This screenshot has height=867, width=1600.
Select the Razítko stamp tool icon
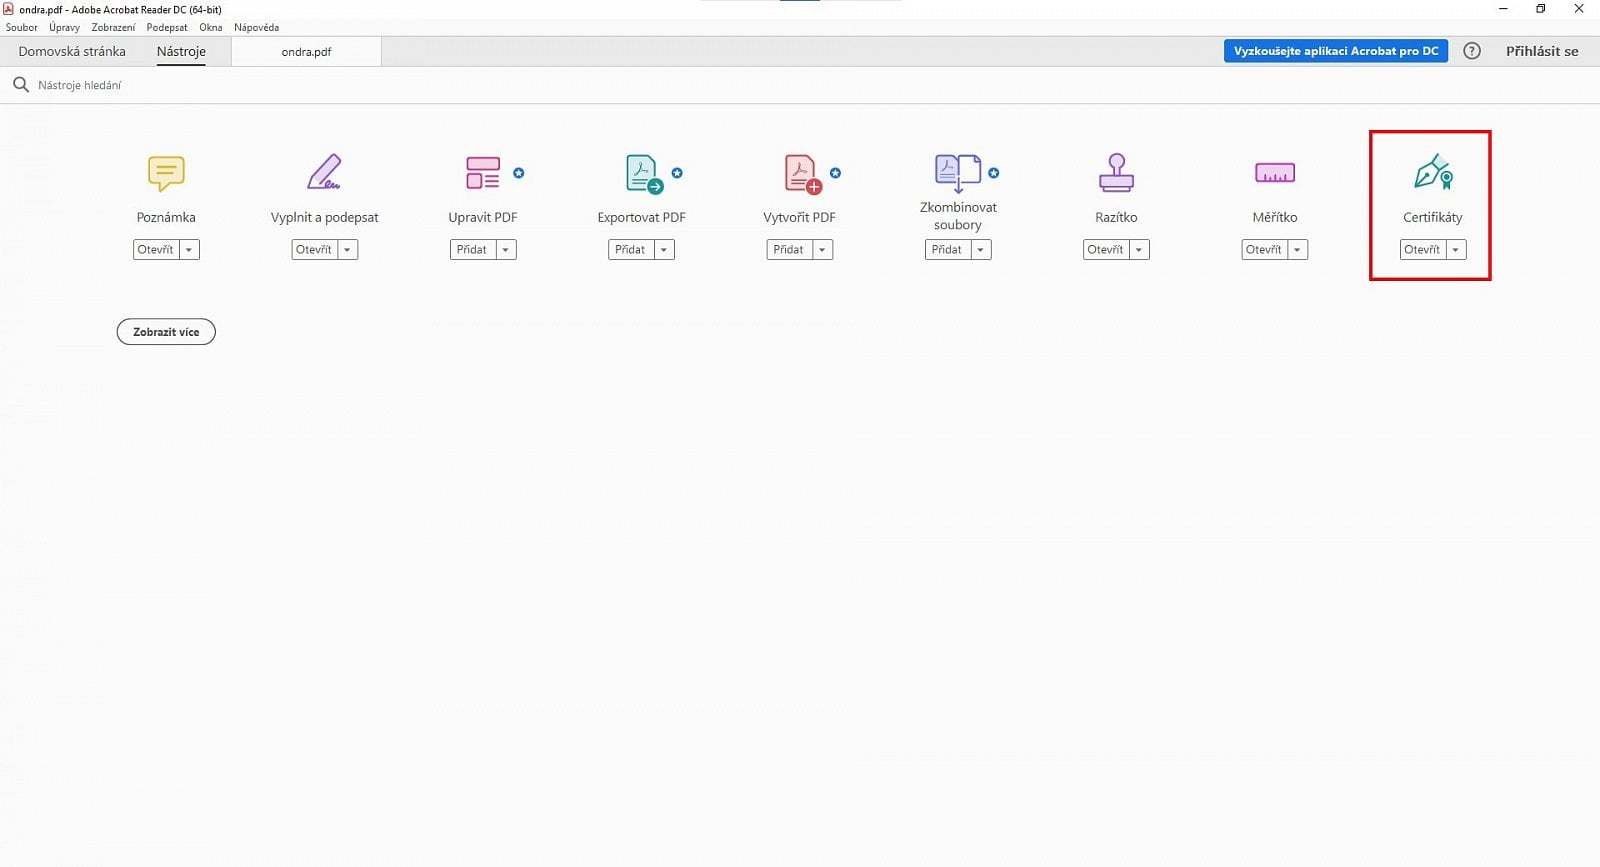[x=1116, y=173]
